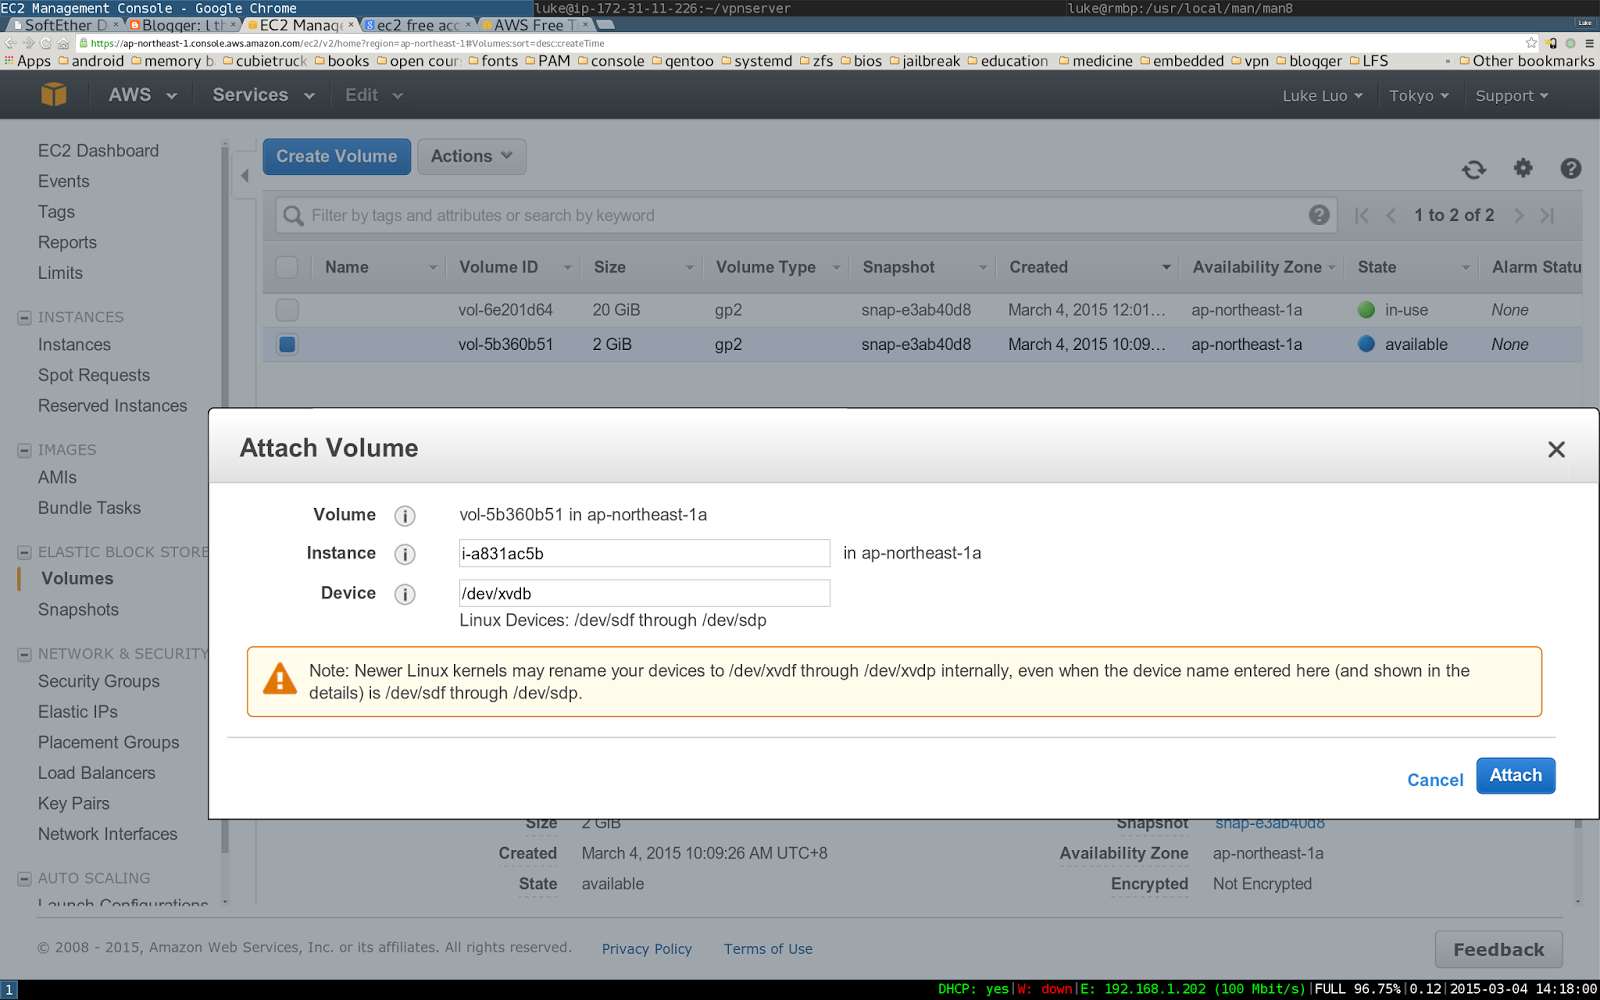The width and height of the screenshot is (1600, 1000).
Task: Open the settings gear for table preferences
Action: (x=1523, y=168)
